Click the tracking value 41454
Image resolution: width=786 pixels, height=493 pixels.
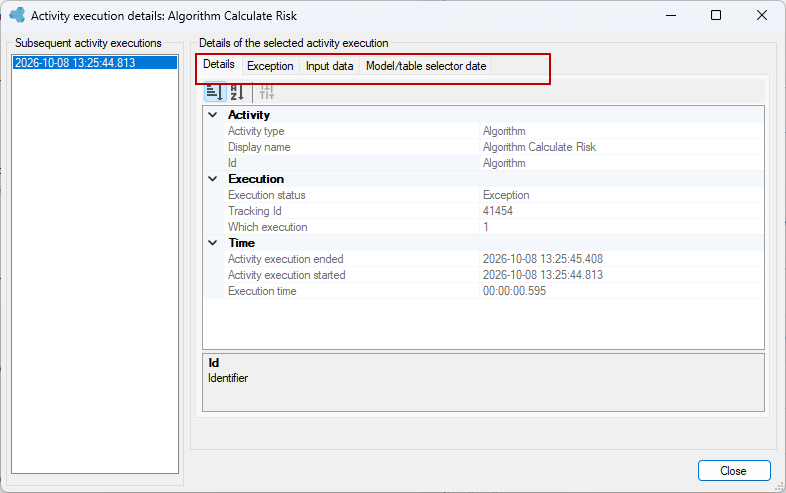[498, 211]
